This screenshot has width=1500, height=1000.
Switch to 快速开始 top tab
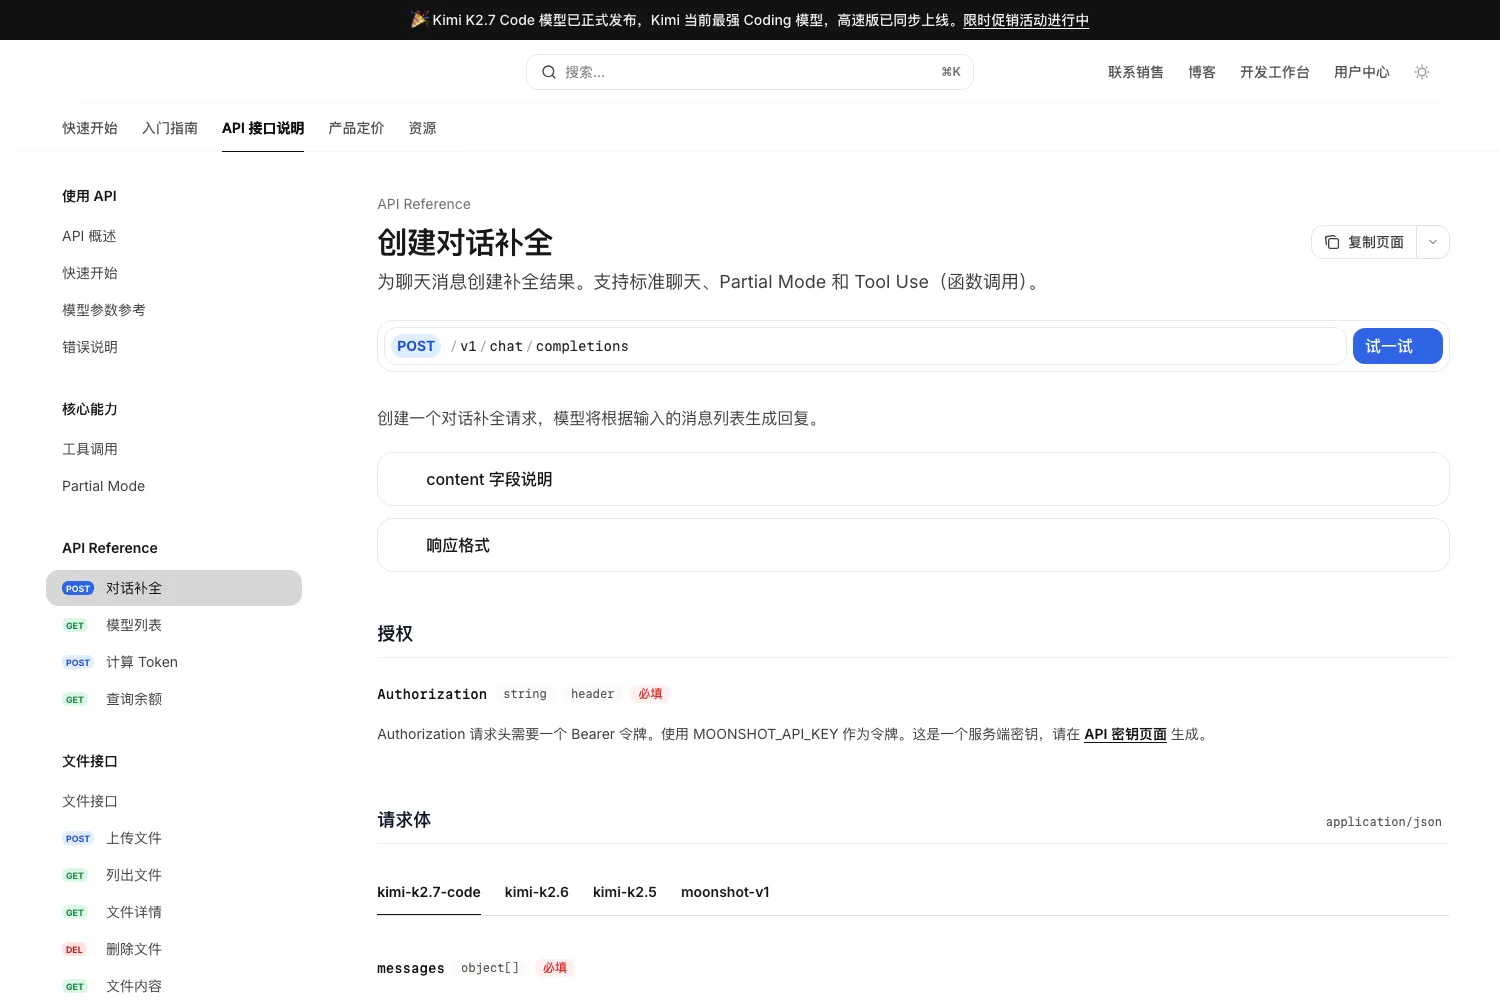point(90,128)
